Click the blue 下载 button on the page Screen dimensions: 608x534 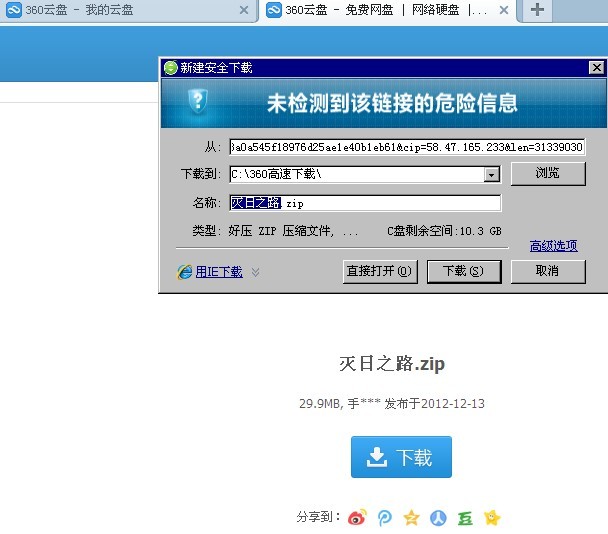[x=401, y=457]
